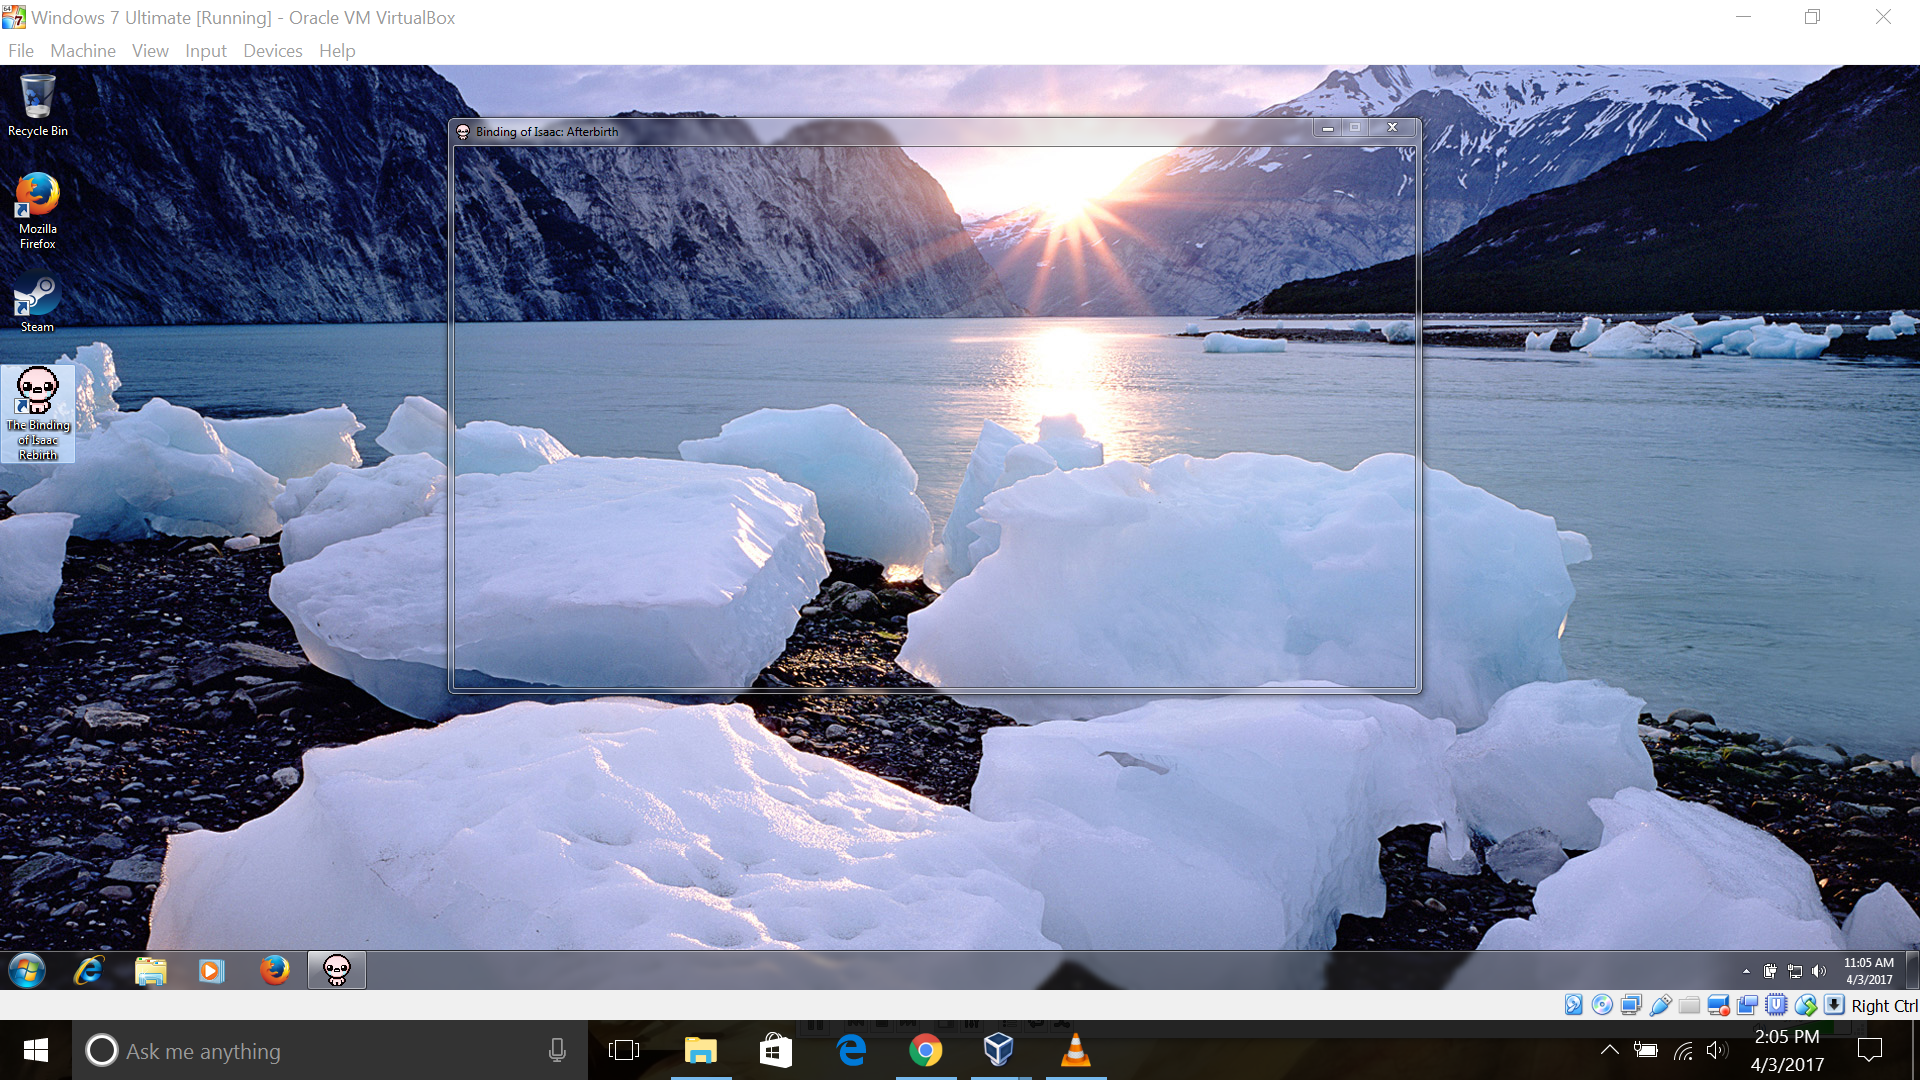Click the Cortana Ask me anything box
1920x1080 pixels.
coord(330,1050)
